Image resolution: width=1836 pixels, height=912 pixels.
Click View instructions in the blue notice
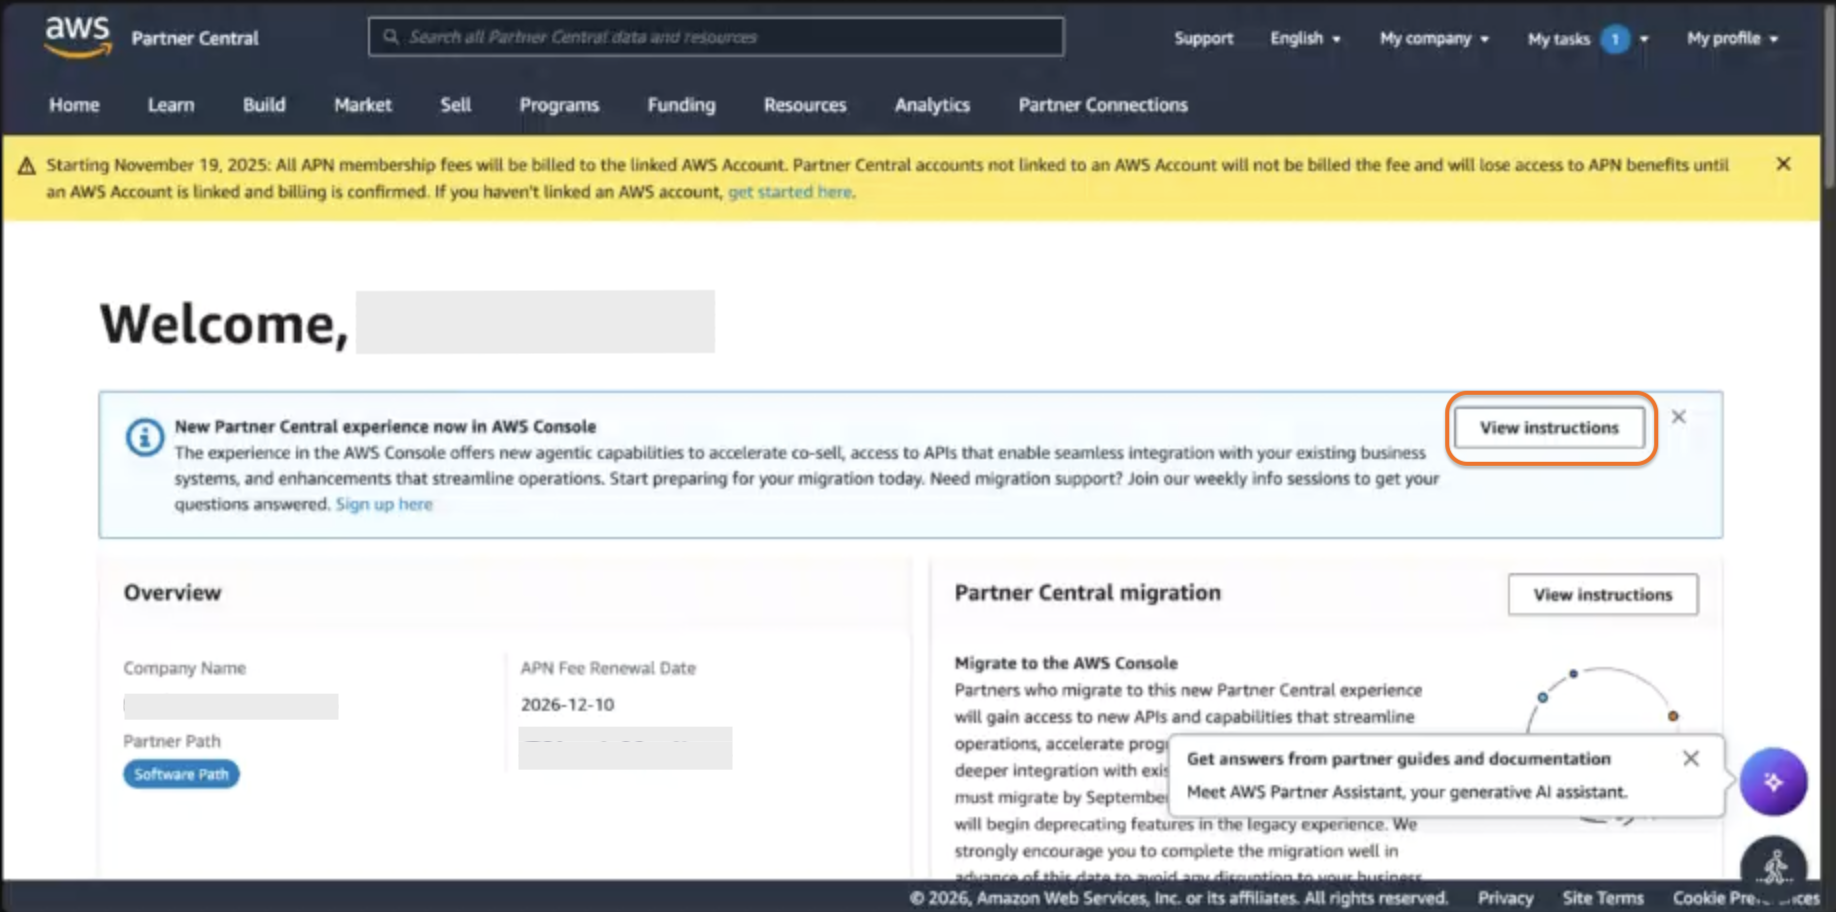click(x=1549, y=427)
